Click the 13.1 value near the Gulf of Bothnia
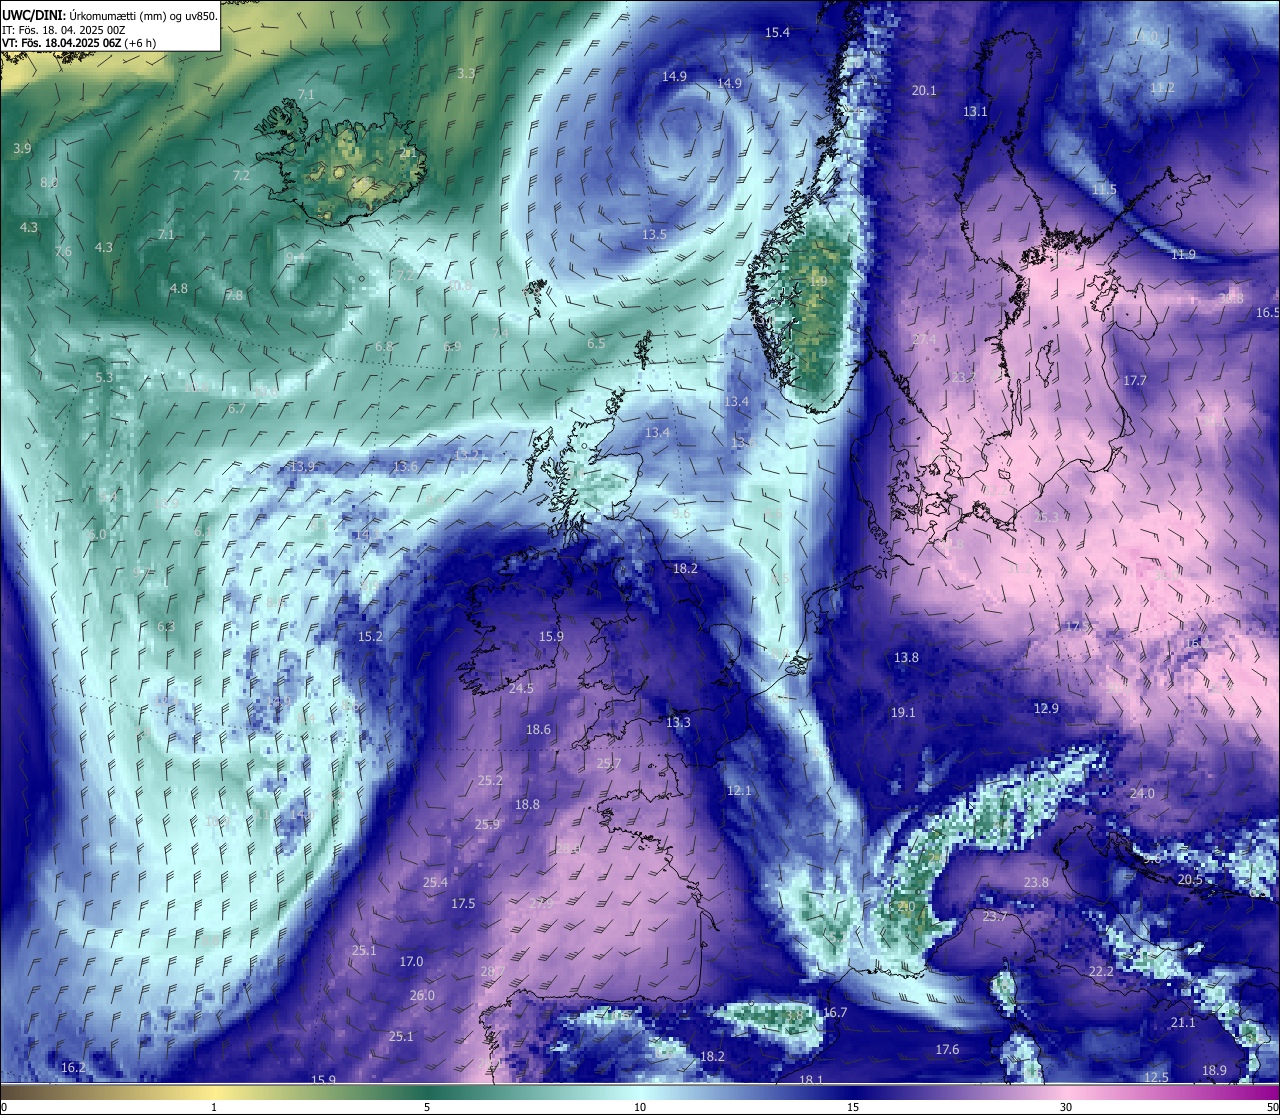This screenshot has width=1280, height=1115. tap(975, 112)
